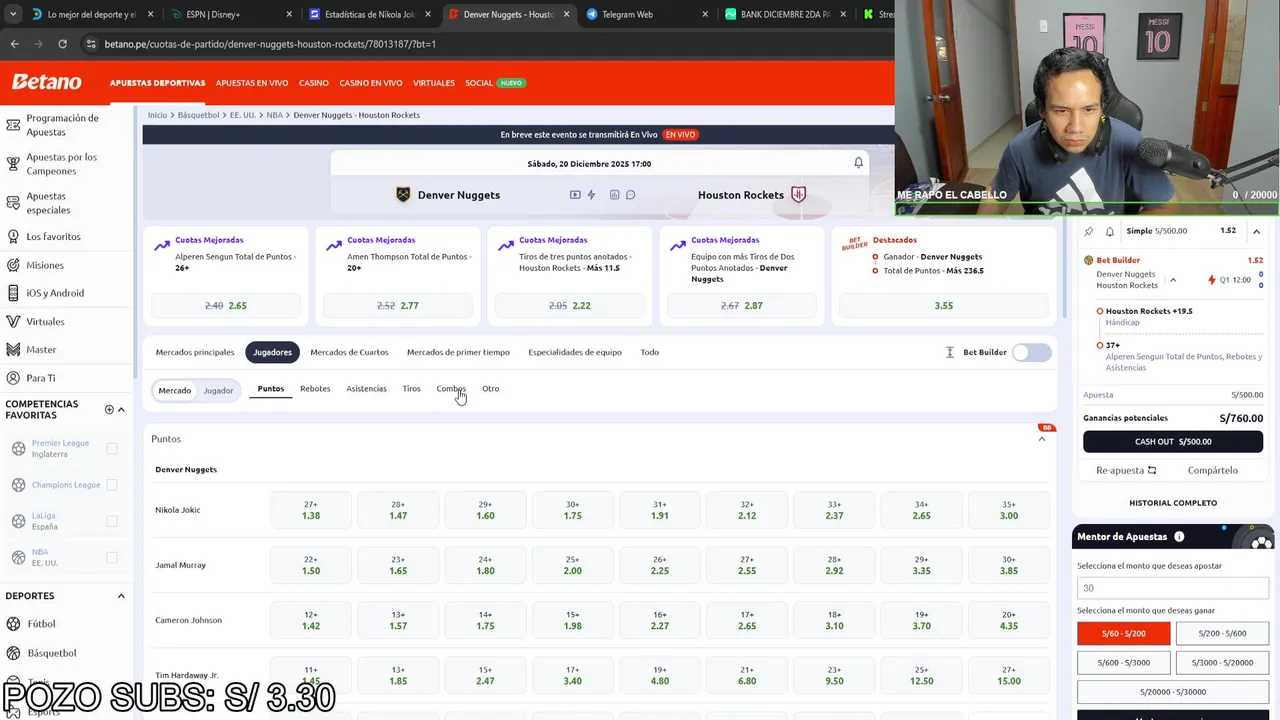The image size is (1280, 720).
Task: Open the Mercados principales tab
Action: 195,352
